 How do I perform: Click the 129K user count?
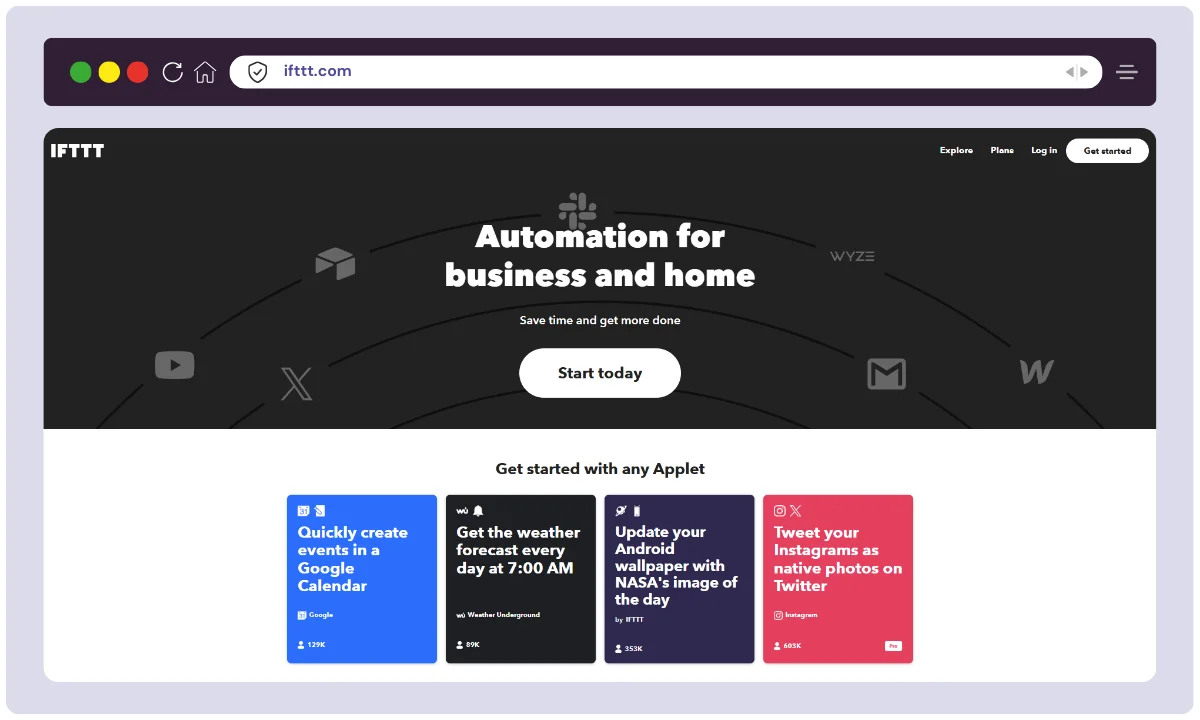click(316, 645)
